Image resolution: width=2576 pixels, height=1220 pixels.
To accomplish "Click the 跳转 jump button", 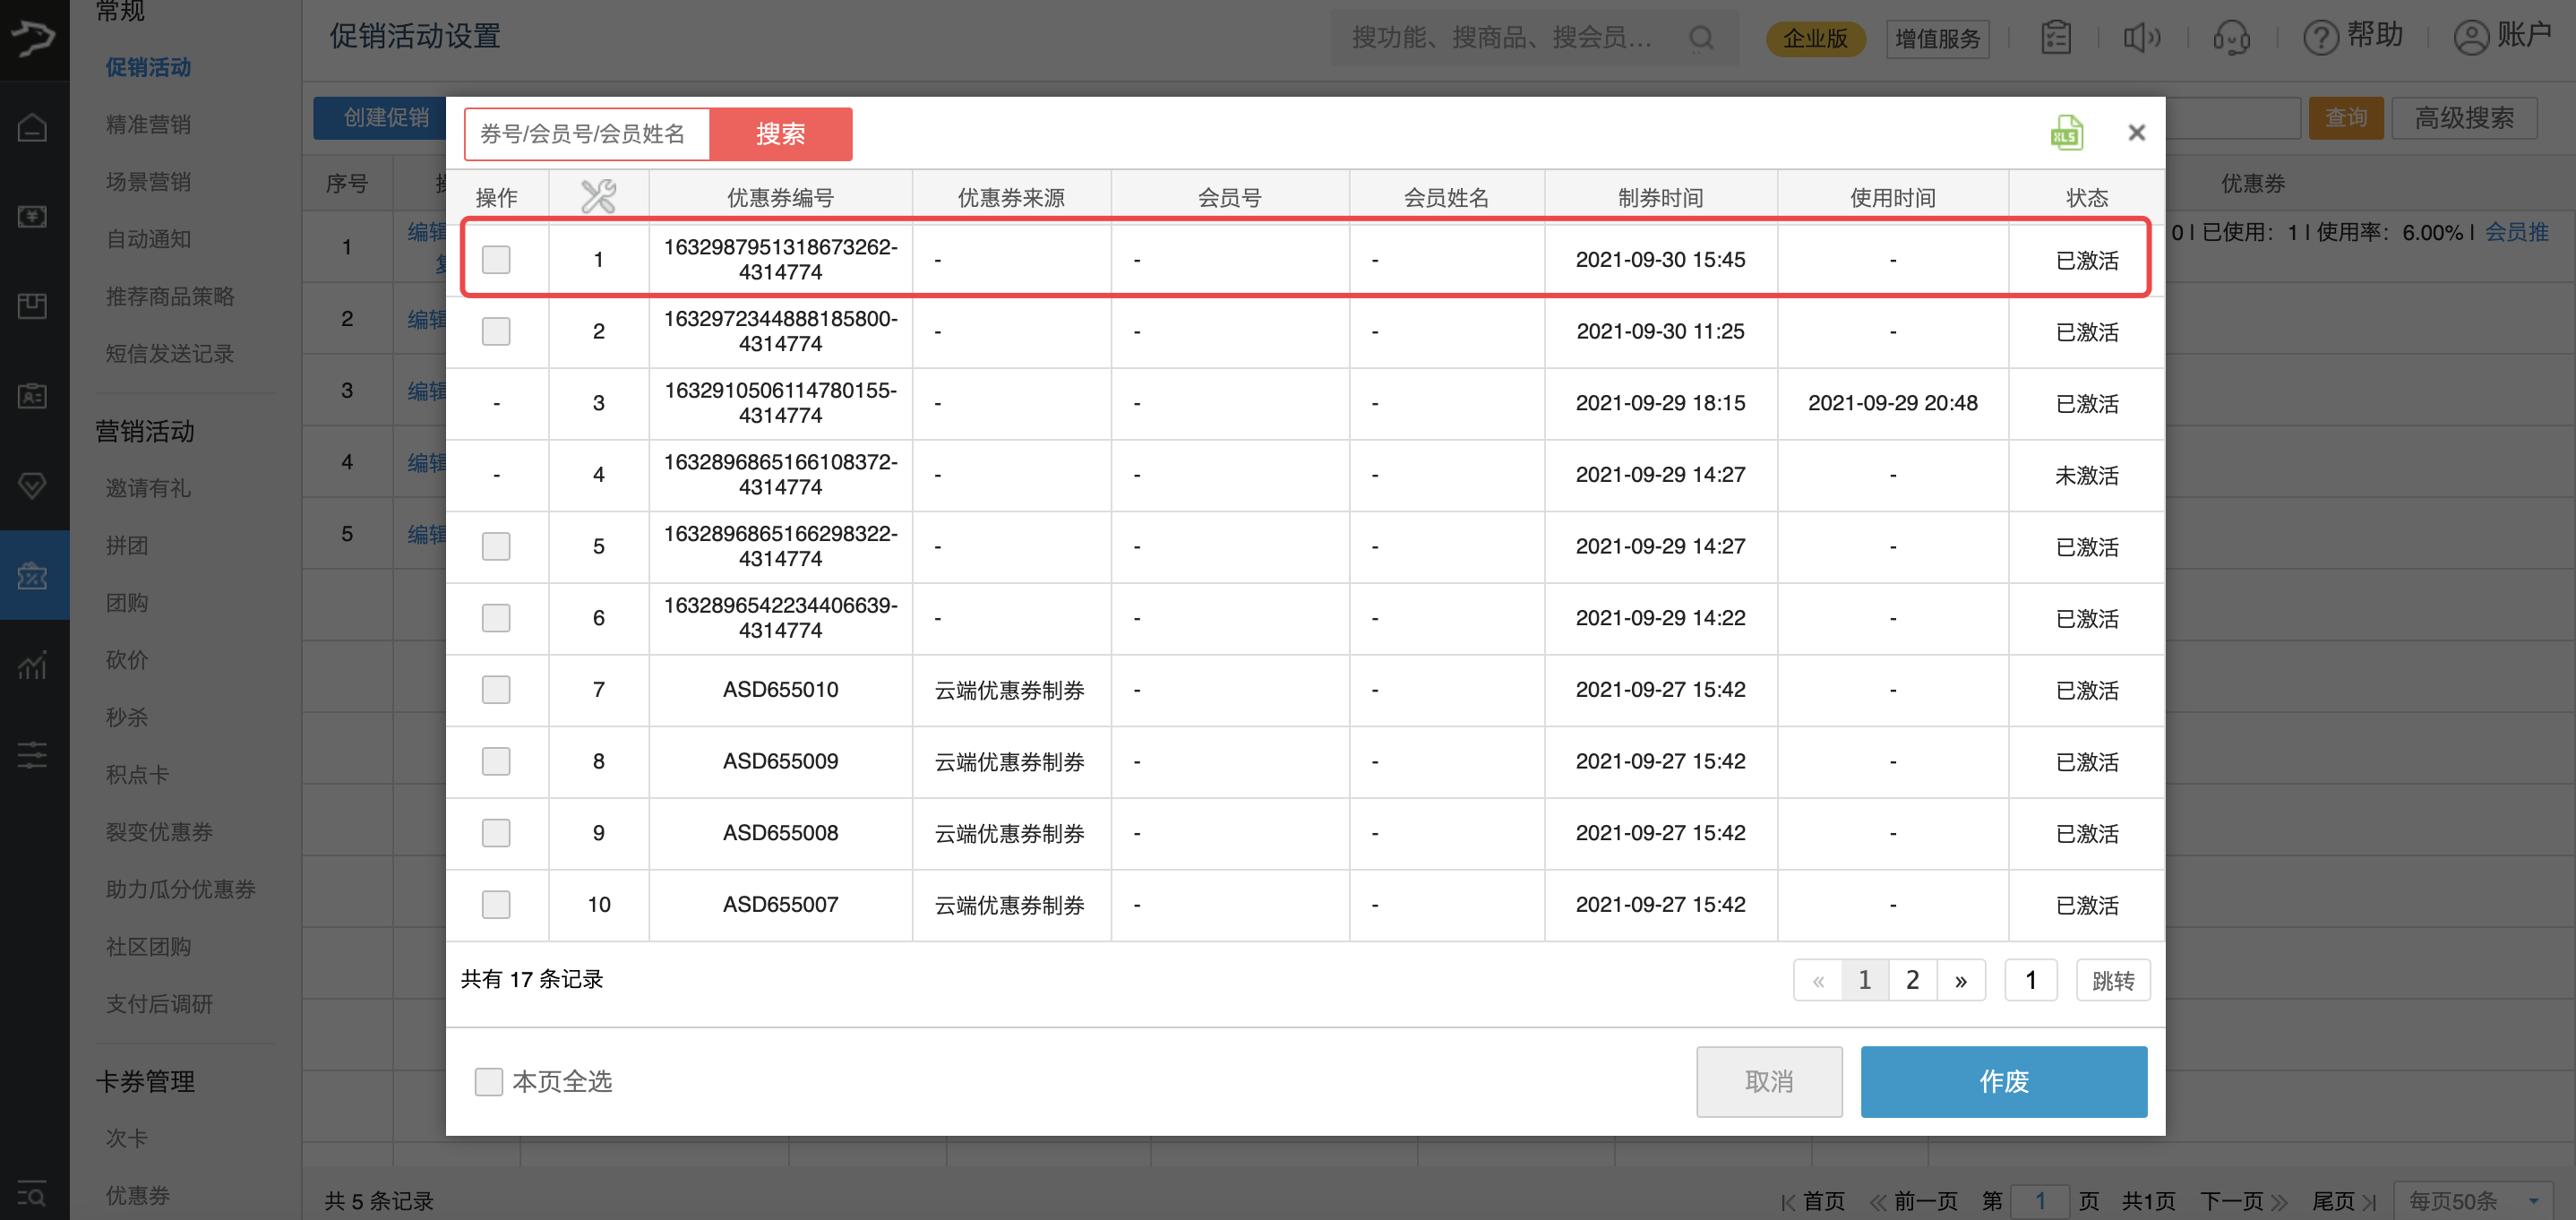I will (2113, 980).
